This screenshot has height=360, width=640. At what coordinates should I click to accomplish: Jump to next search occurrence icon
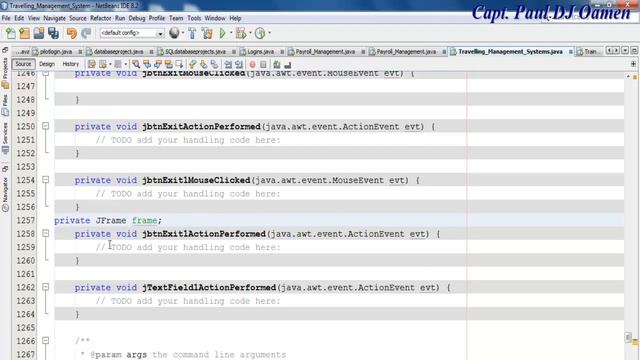coord(158,64)
